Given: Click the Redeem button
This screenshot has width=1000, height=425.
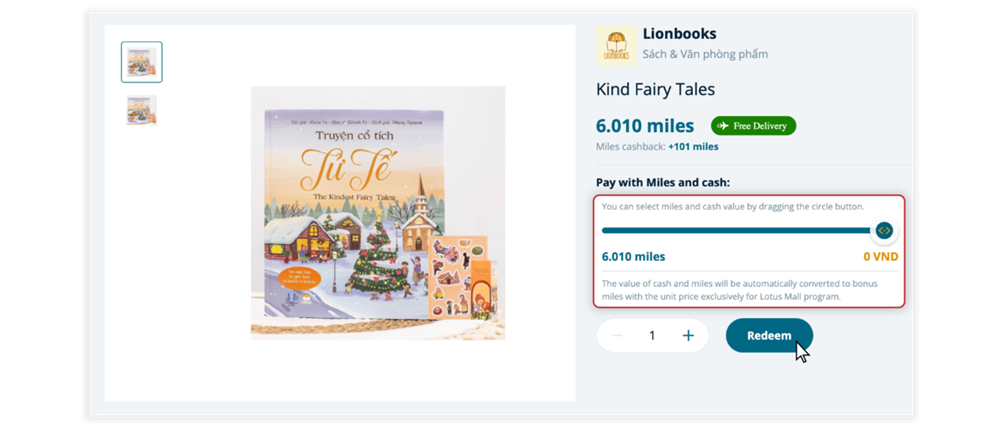Looking at the screenshot, I should [769, 336].
